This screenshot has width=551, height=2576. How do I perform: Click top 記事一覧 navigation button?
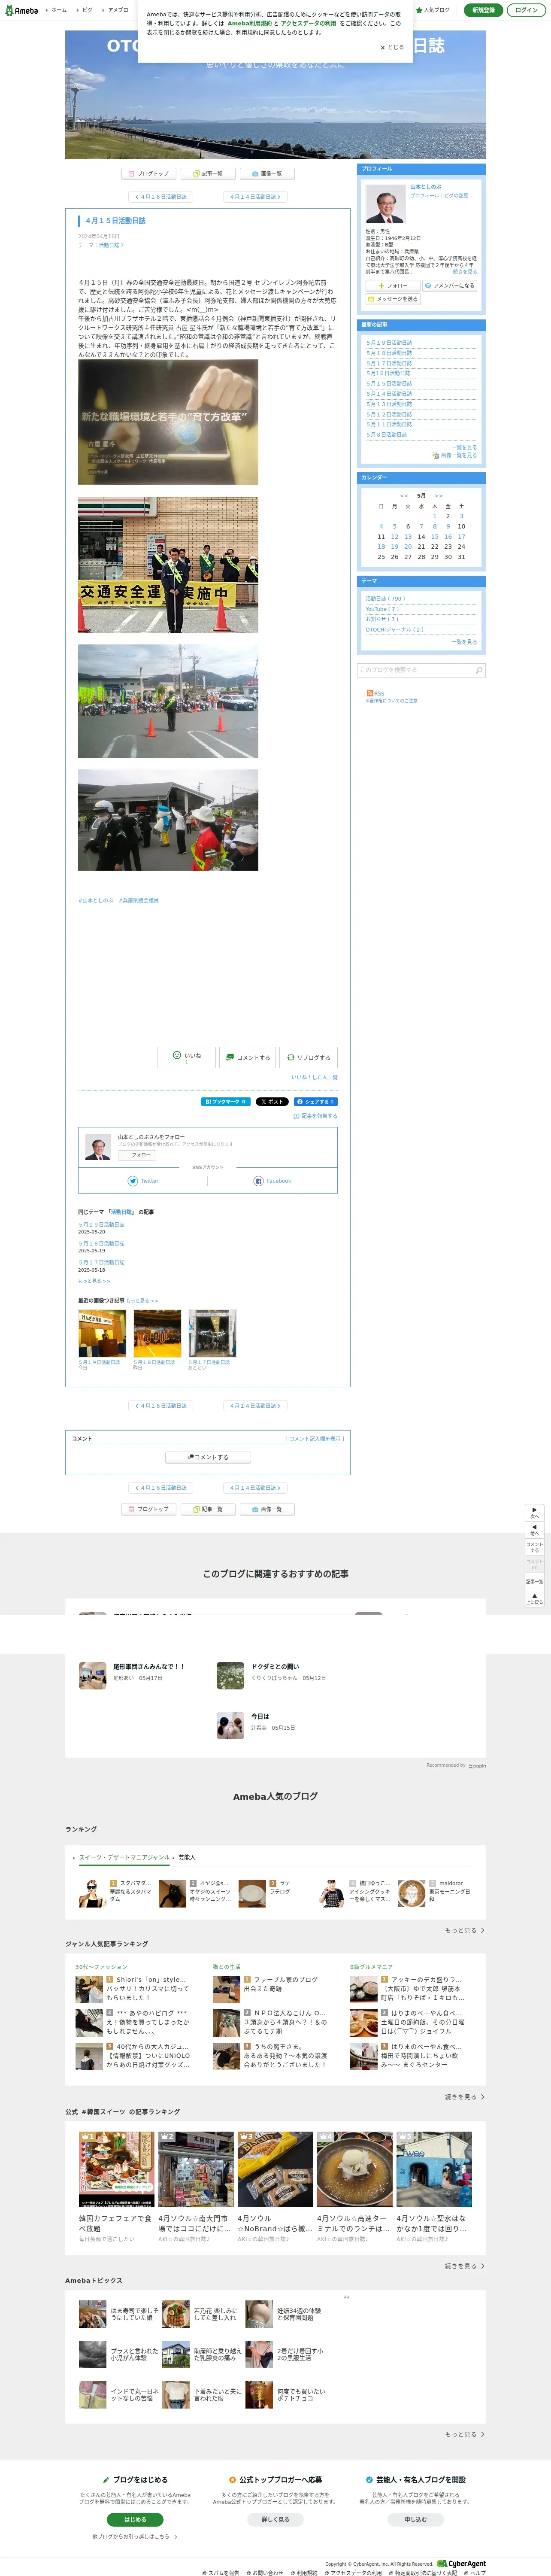click(x=208, y=173)
